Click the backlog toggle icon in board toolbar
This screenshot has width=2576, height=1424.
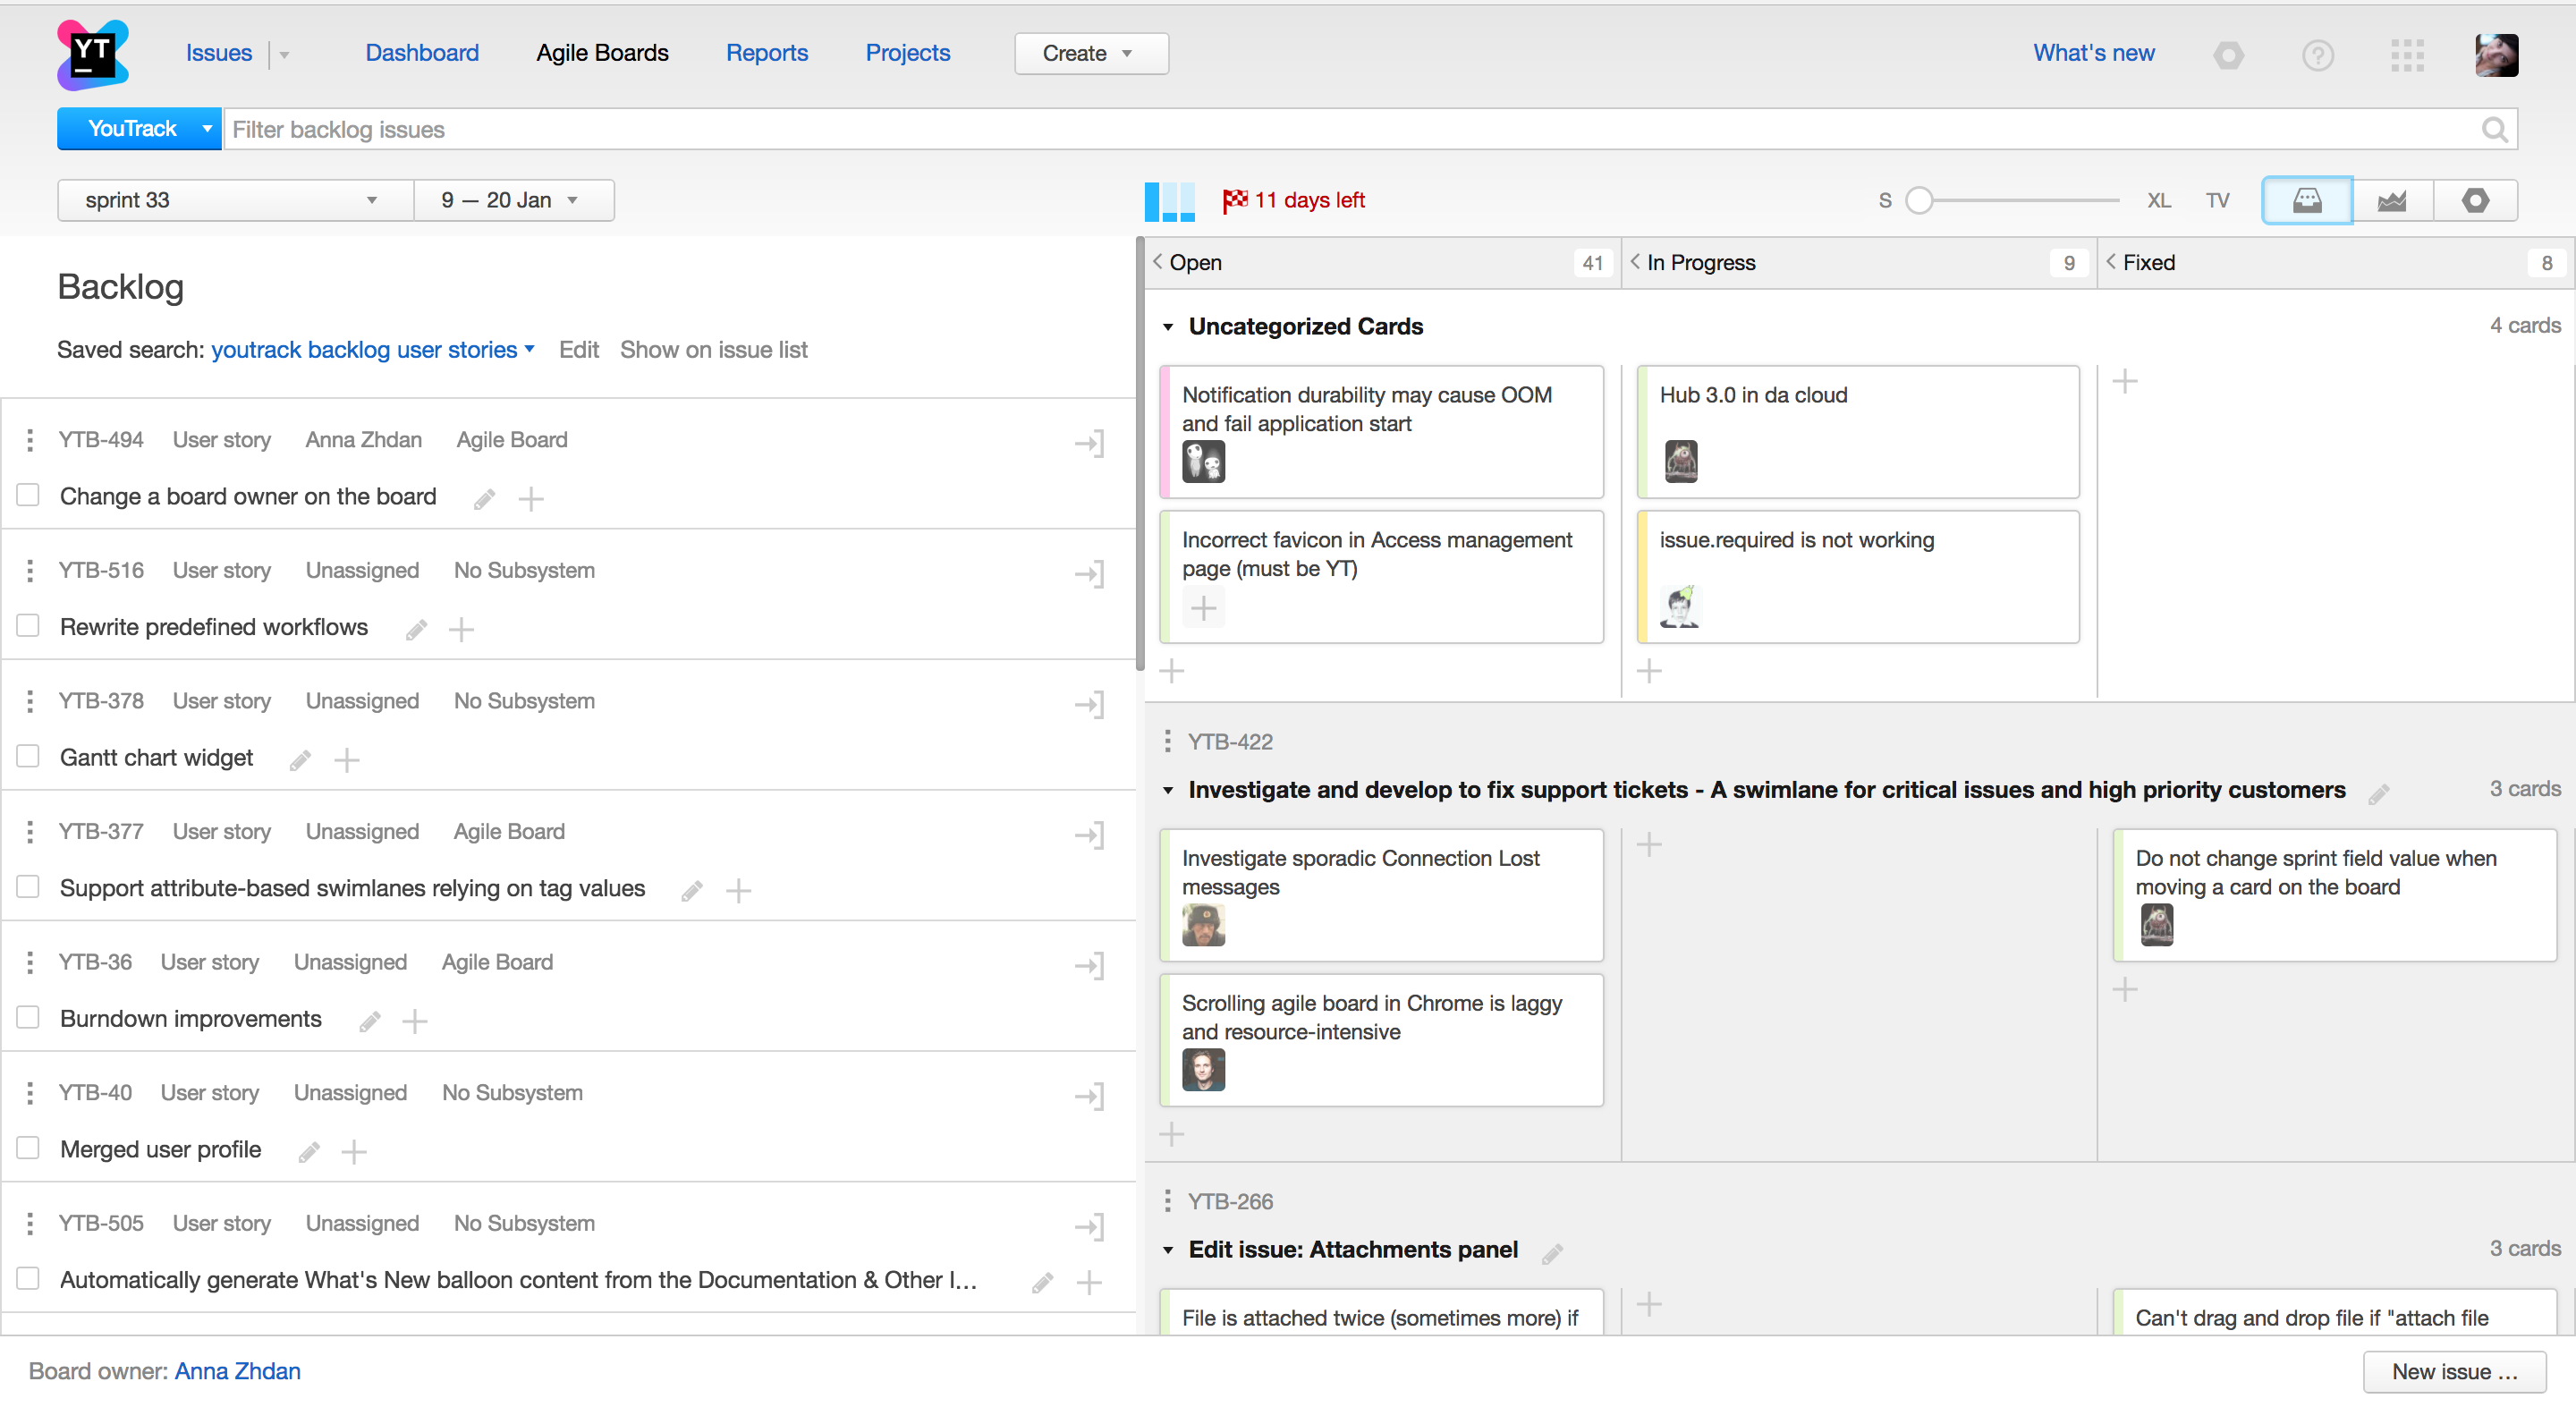pyautogui.click(x=2306, y=200)
